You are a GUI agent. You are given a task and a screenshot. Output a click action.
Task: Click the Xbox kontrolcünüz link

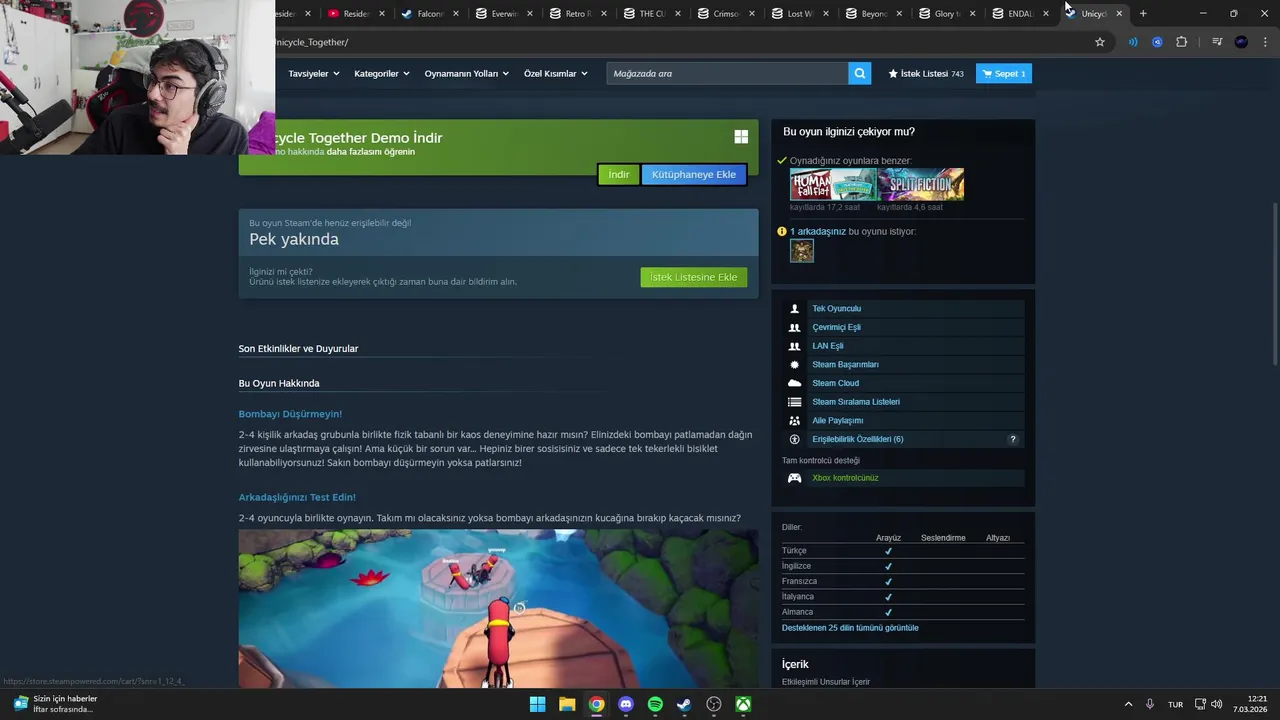pyautogui.click(x=845, y=478)
